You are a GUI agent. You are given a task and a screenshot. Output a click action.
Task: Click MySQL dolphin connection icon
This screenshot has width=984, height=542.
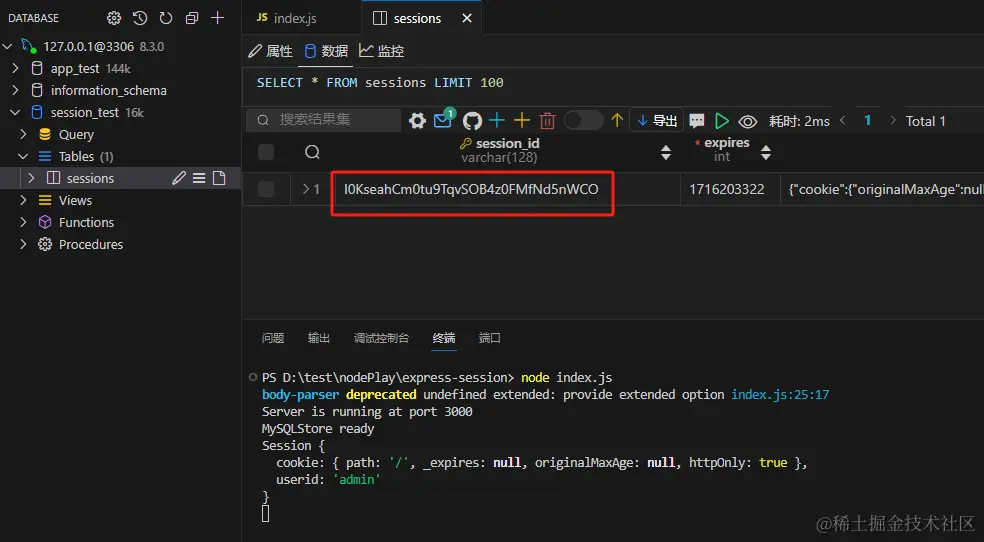point(29,46)
